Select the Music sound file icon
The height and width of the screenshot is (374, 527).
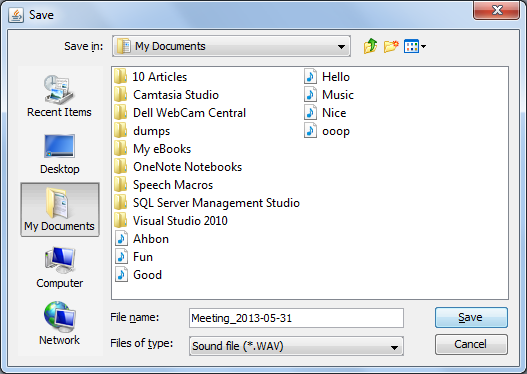310,95
